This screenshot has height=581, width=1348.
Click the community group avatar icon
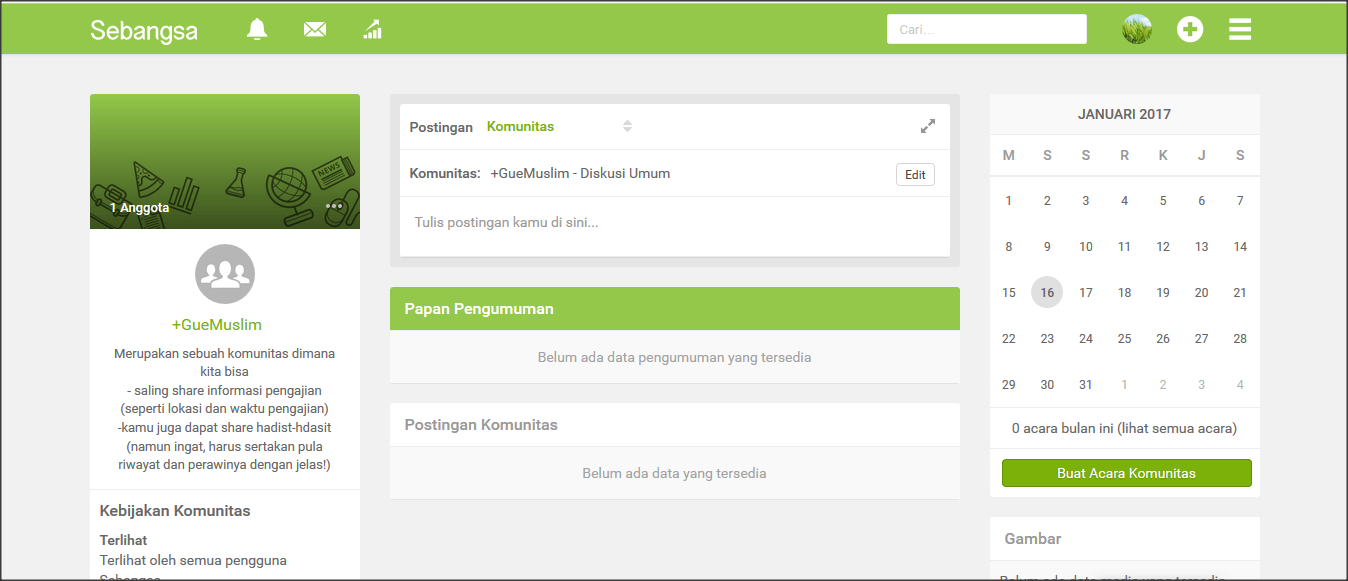pos(224,274)
